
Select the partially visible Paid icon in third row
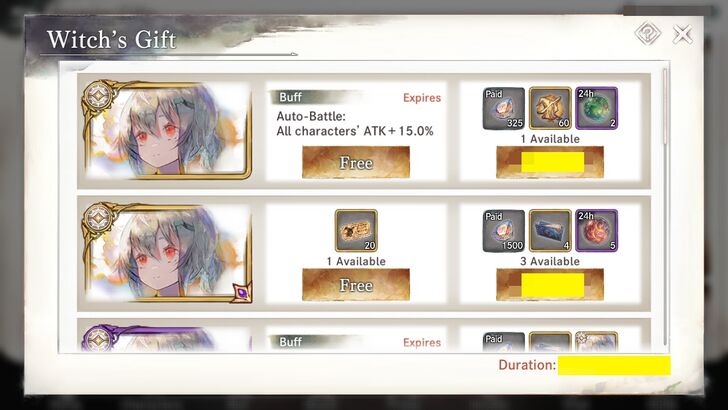504,342
